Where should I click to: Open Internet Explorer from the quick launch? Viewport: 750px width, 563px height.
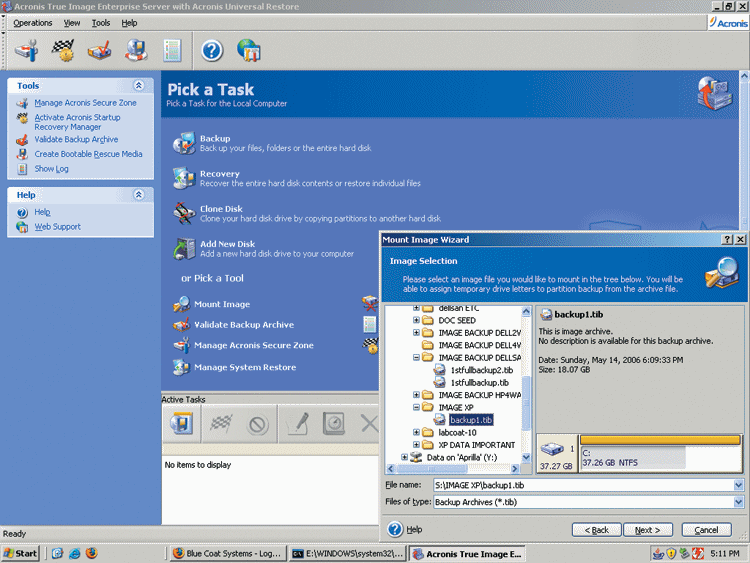[75, 553]
